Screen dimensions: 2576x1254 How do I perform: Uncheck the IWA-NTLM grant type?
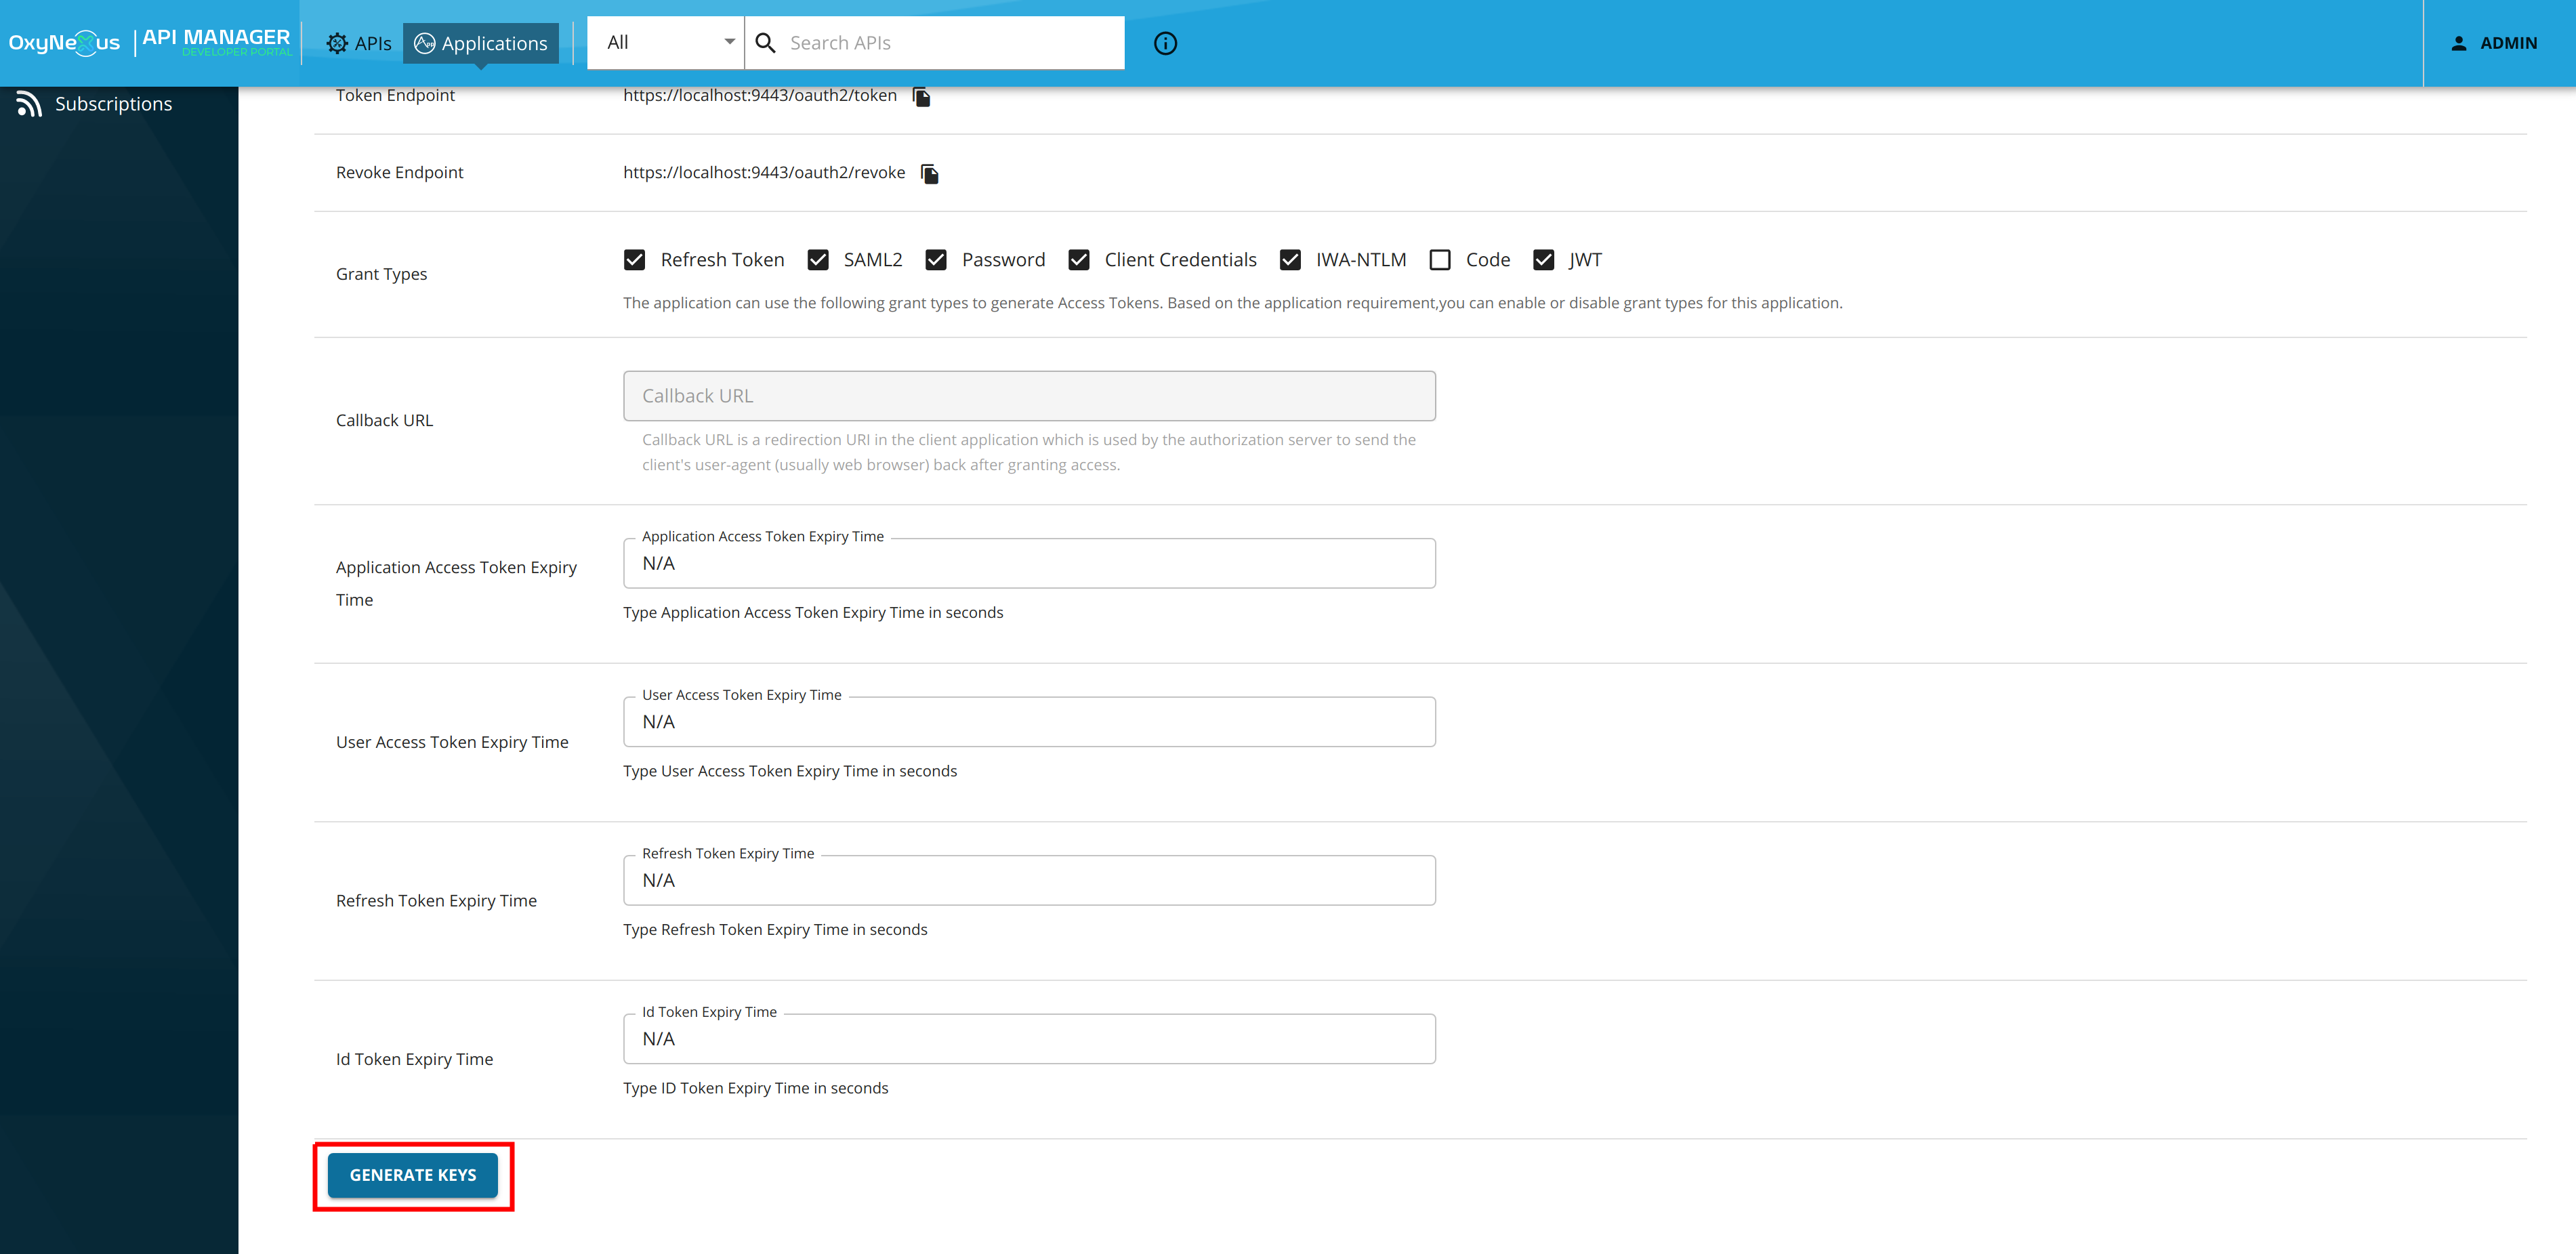tap(1290, 260)
